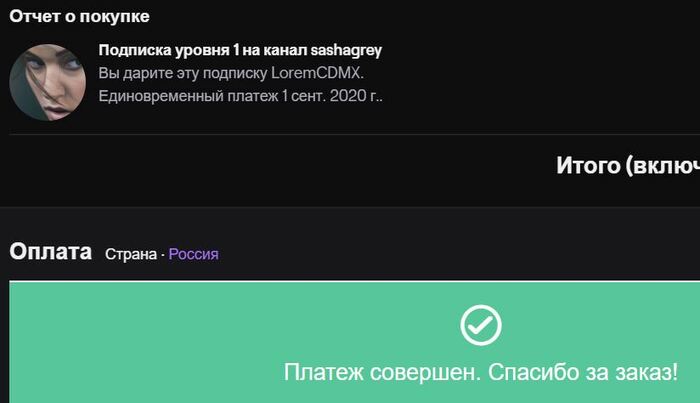Click the Отчет о покупке heading
The height and width of the screenshot is (403, 700).
(79, 17)
